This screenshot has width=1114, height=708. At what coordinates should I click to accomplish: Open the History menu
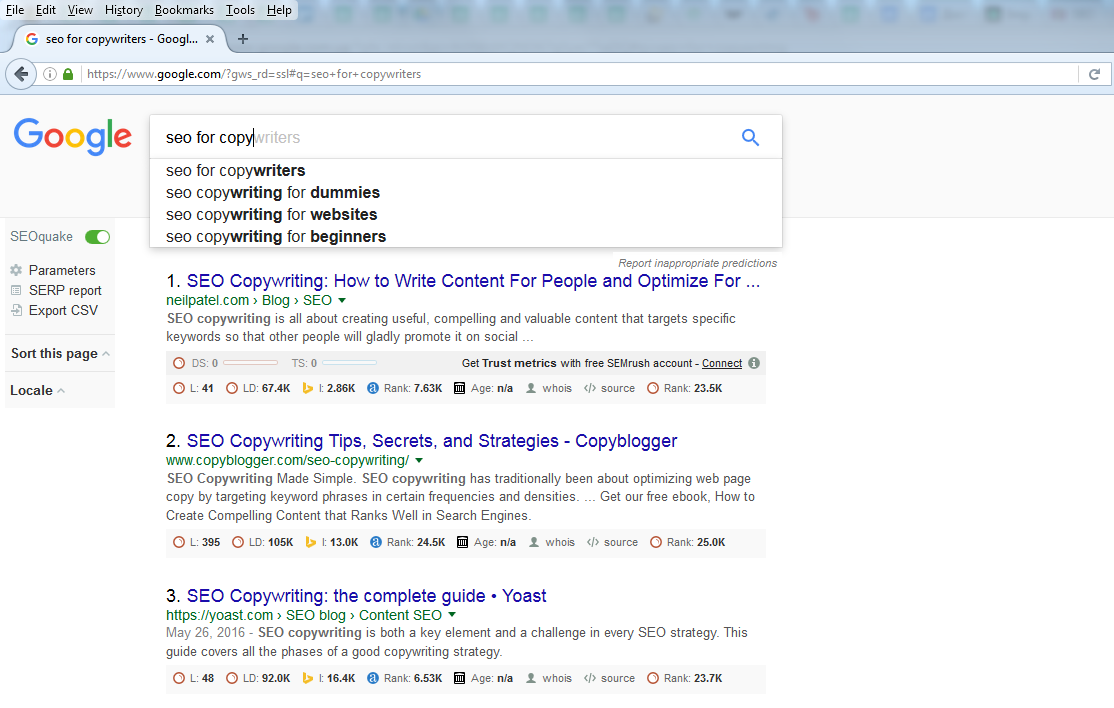point(124,10)
